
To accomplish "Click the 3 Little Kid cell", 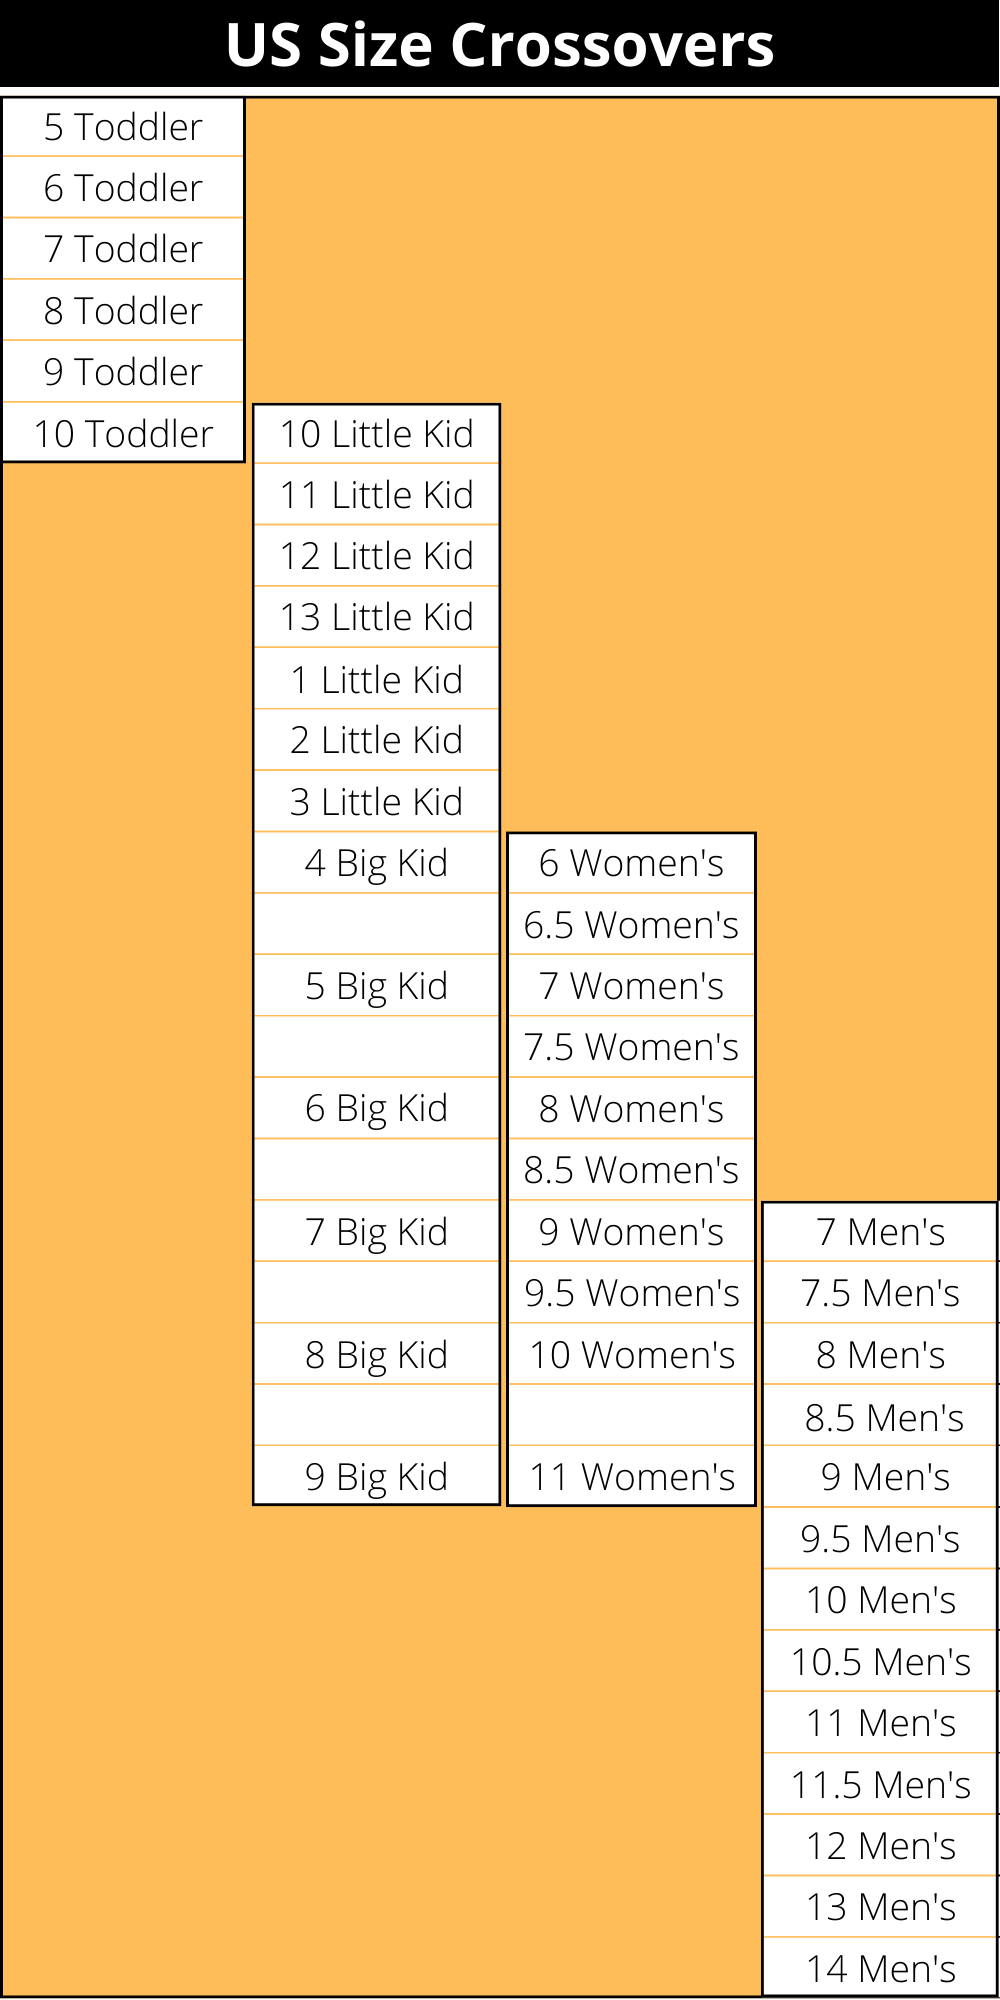I will (376, 802).
